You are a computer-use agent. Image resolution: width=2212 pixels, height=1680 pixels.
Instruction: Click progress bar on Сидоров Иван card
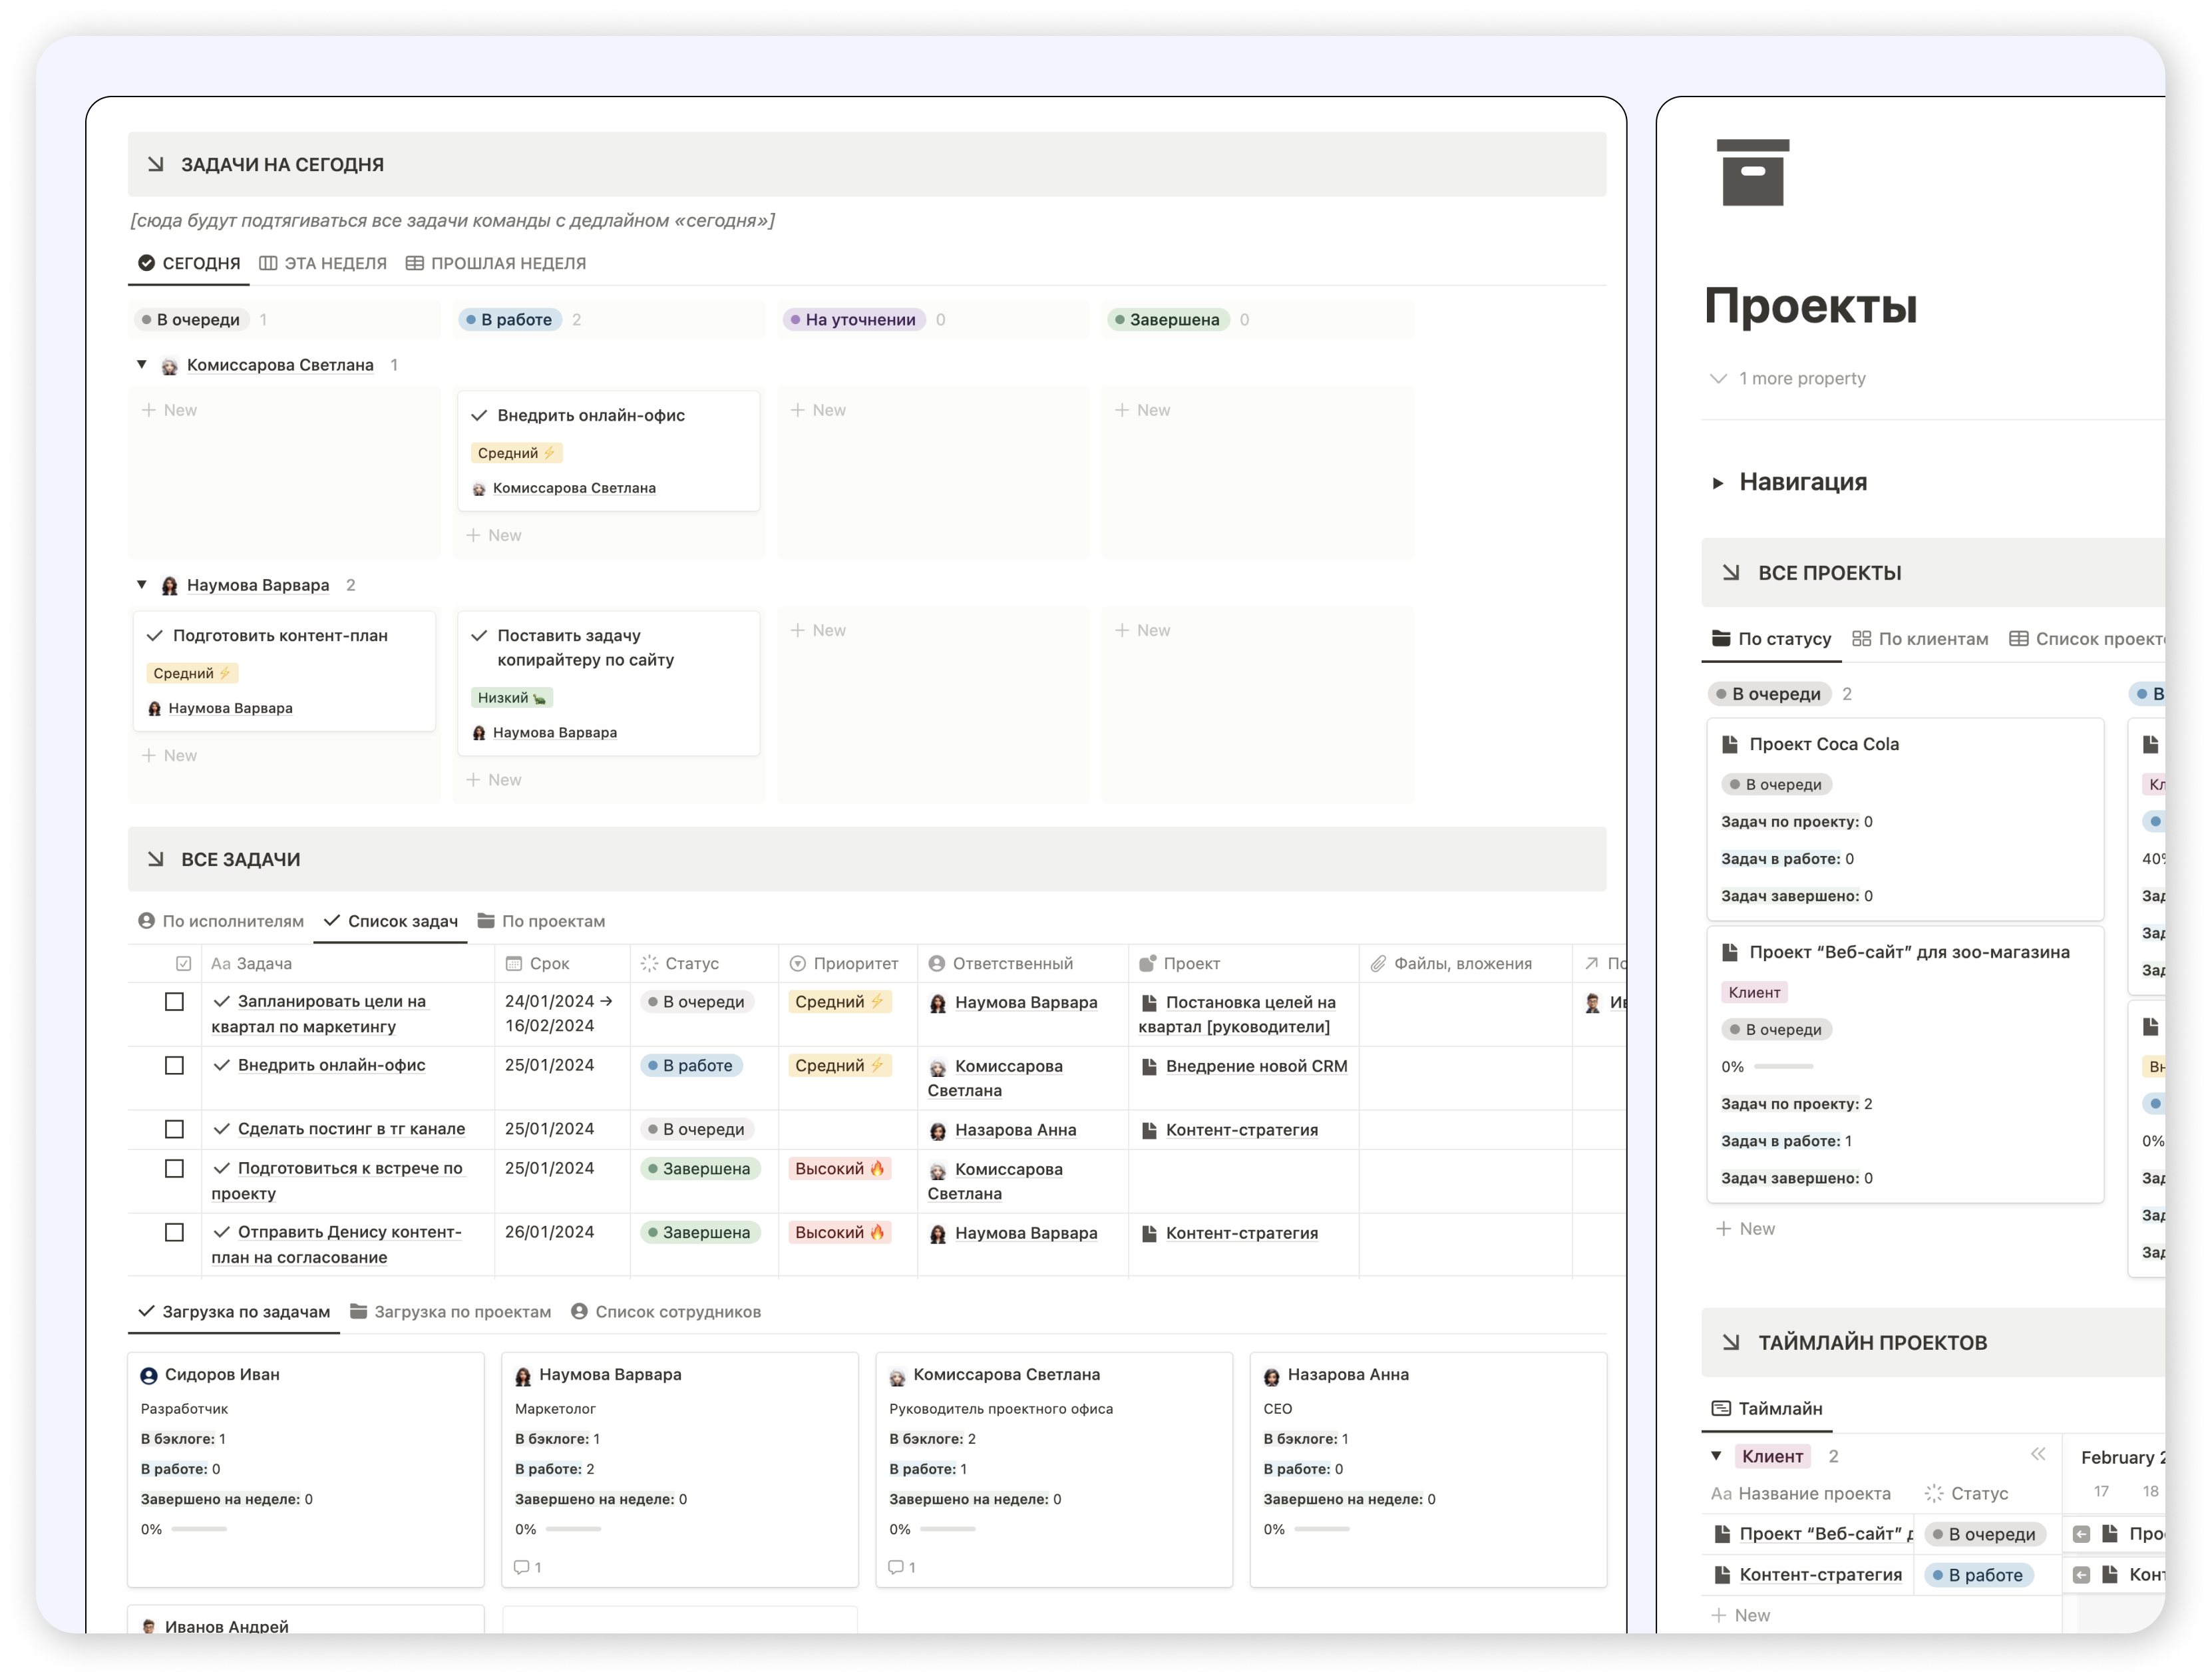pyautogui.click(x=199, y=1529)
